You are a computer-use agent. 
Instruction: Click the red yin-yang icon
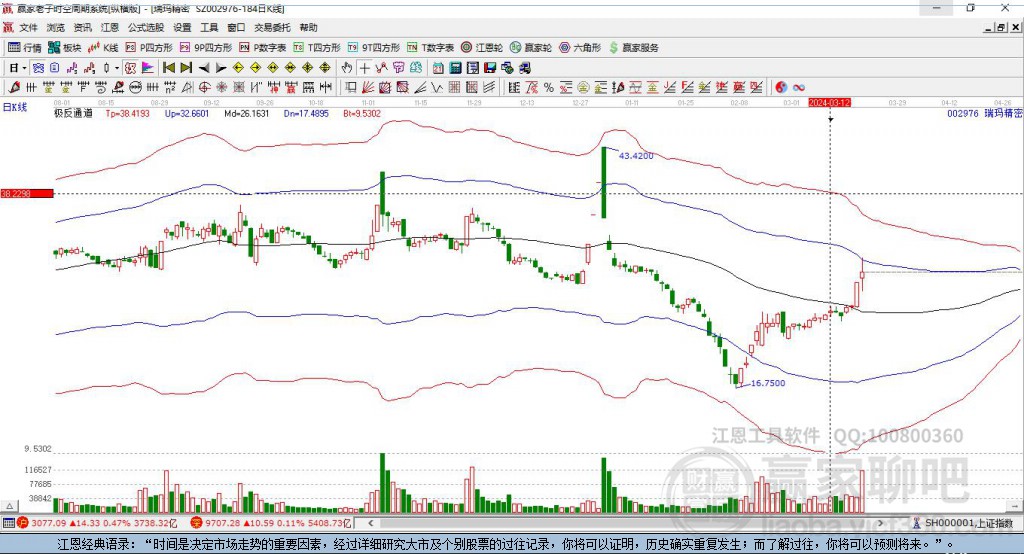(781, 87)
